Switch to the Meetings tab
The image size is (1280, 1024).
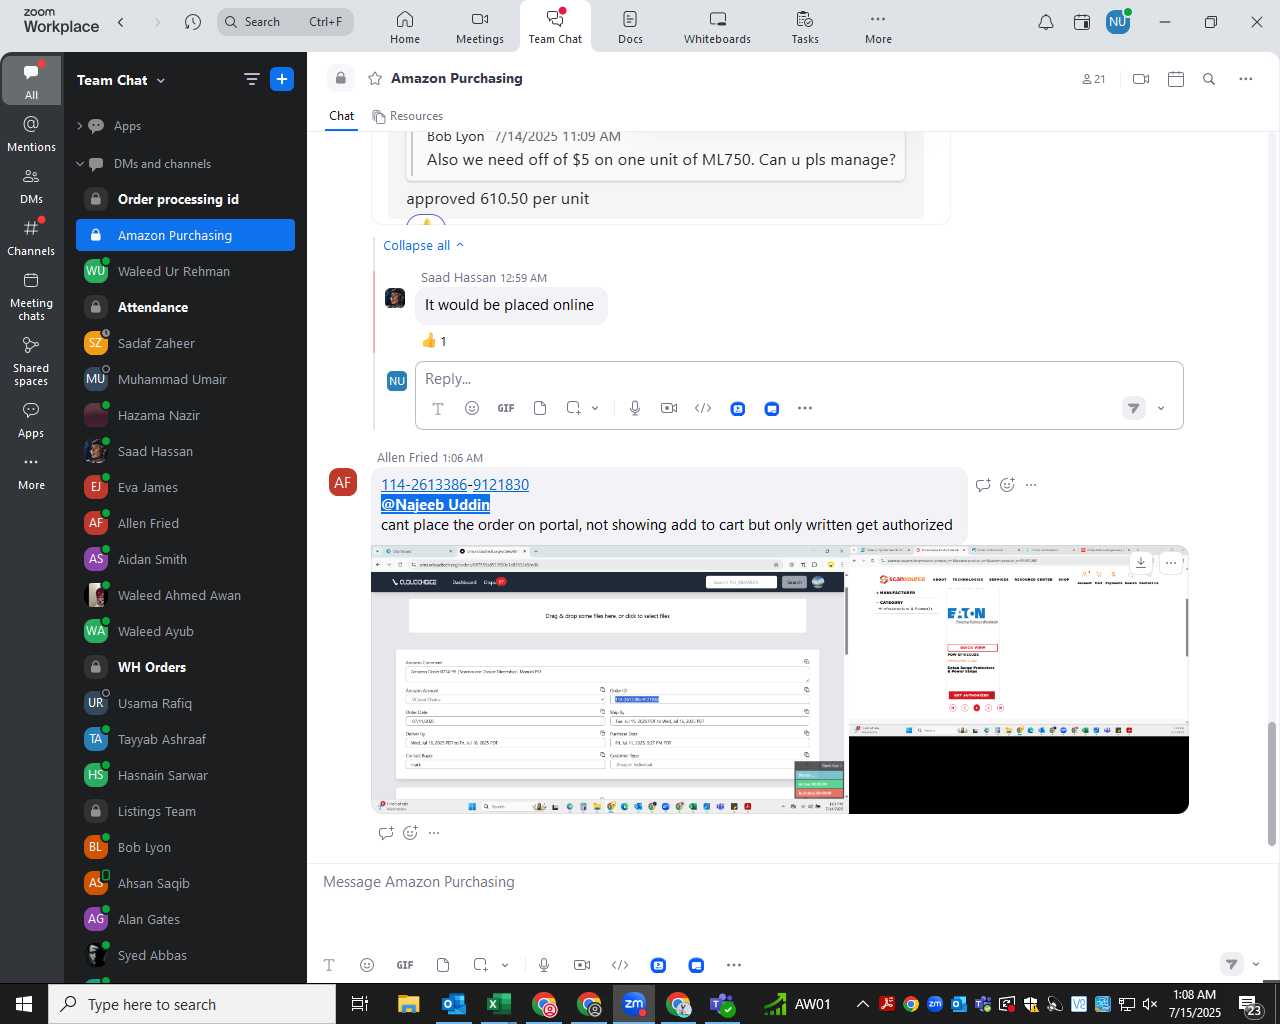pyautogui.click(x=480, y=27)
